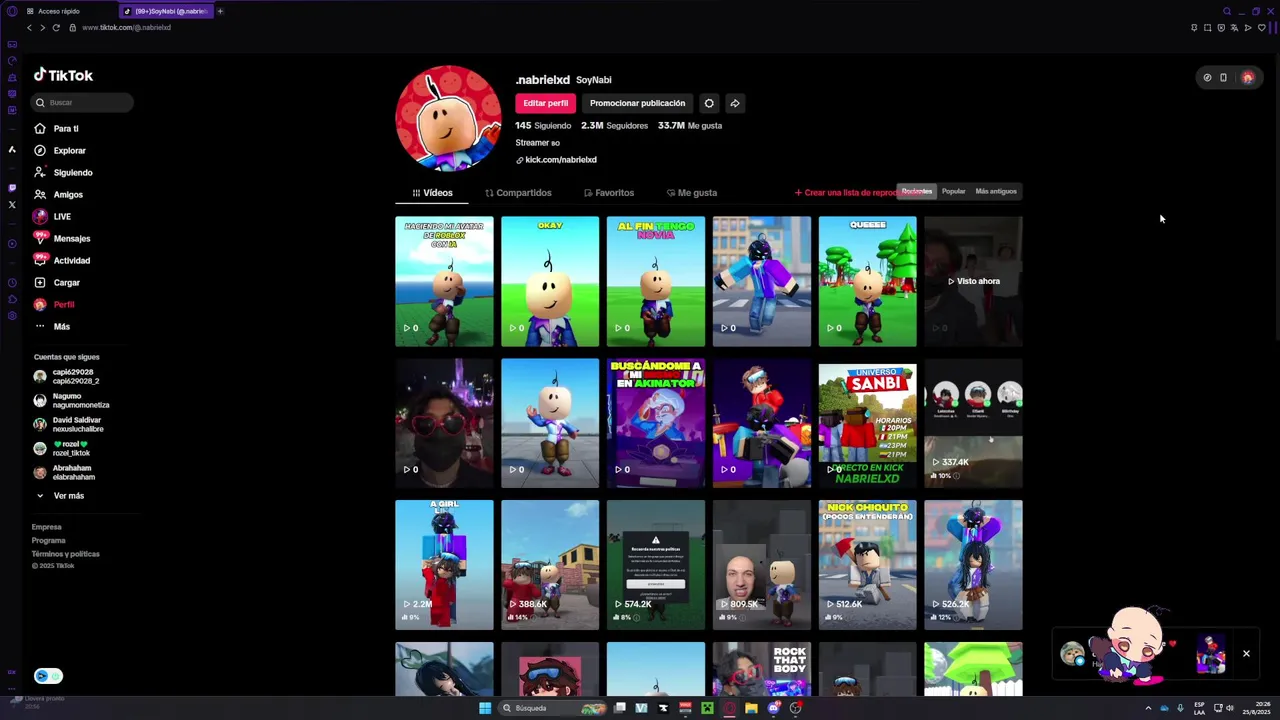
Task: Click the heart icon in browser toolbar
Action: (x=1261, y=27)
